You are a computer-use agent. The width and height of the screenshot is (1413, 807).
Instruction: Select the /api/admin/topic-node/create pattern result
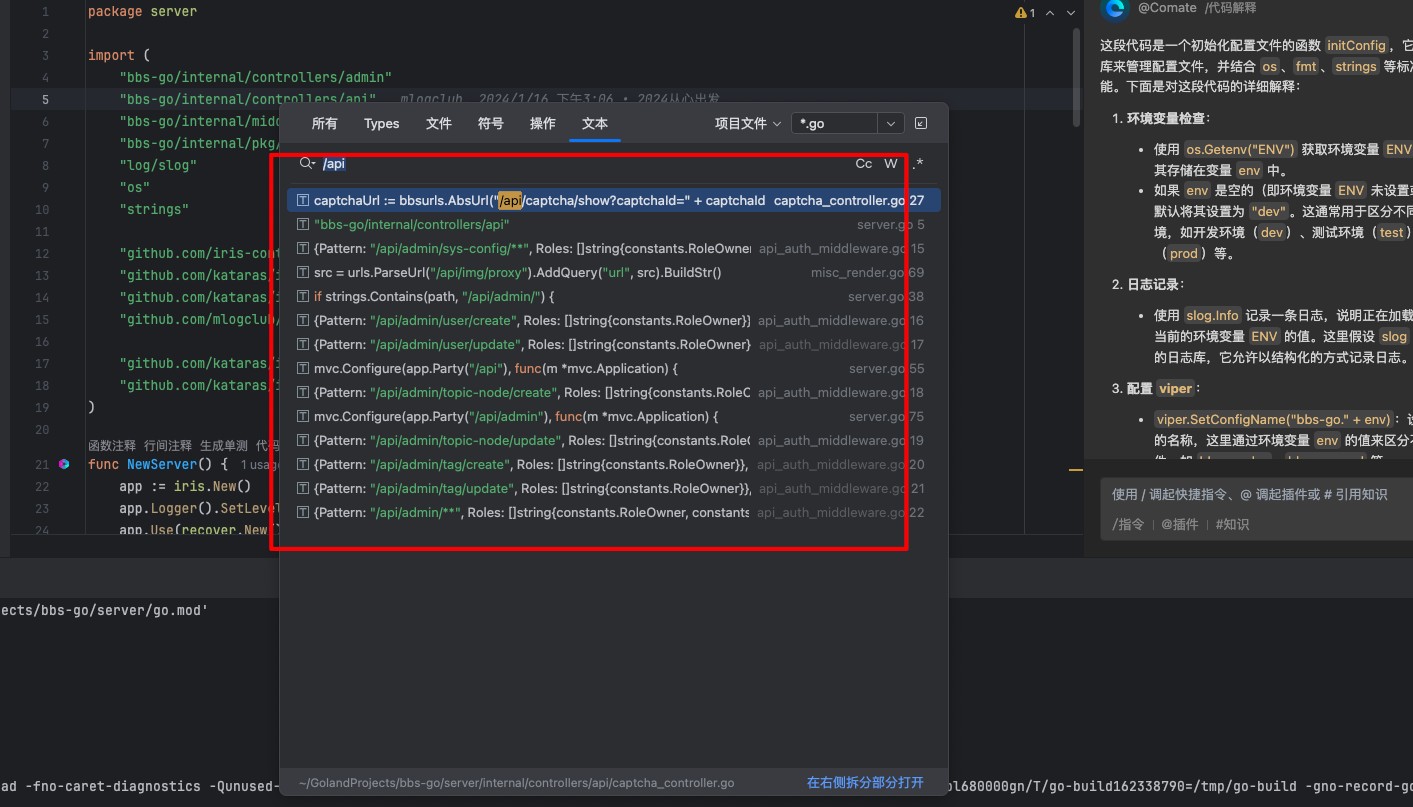[613, 393]
